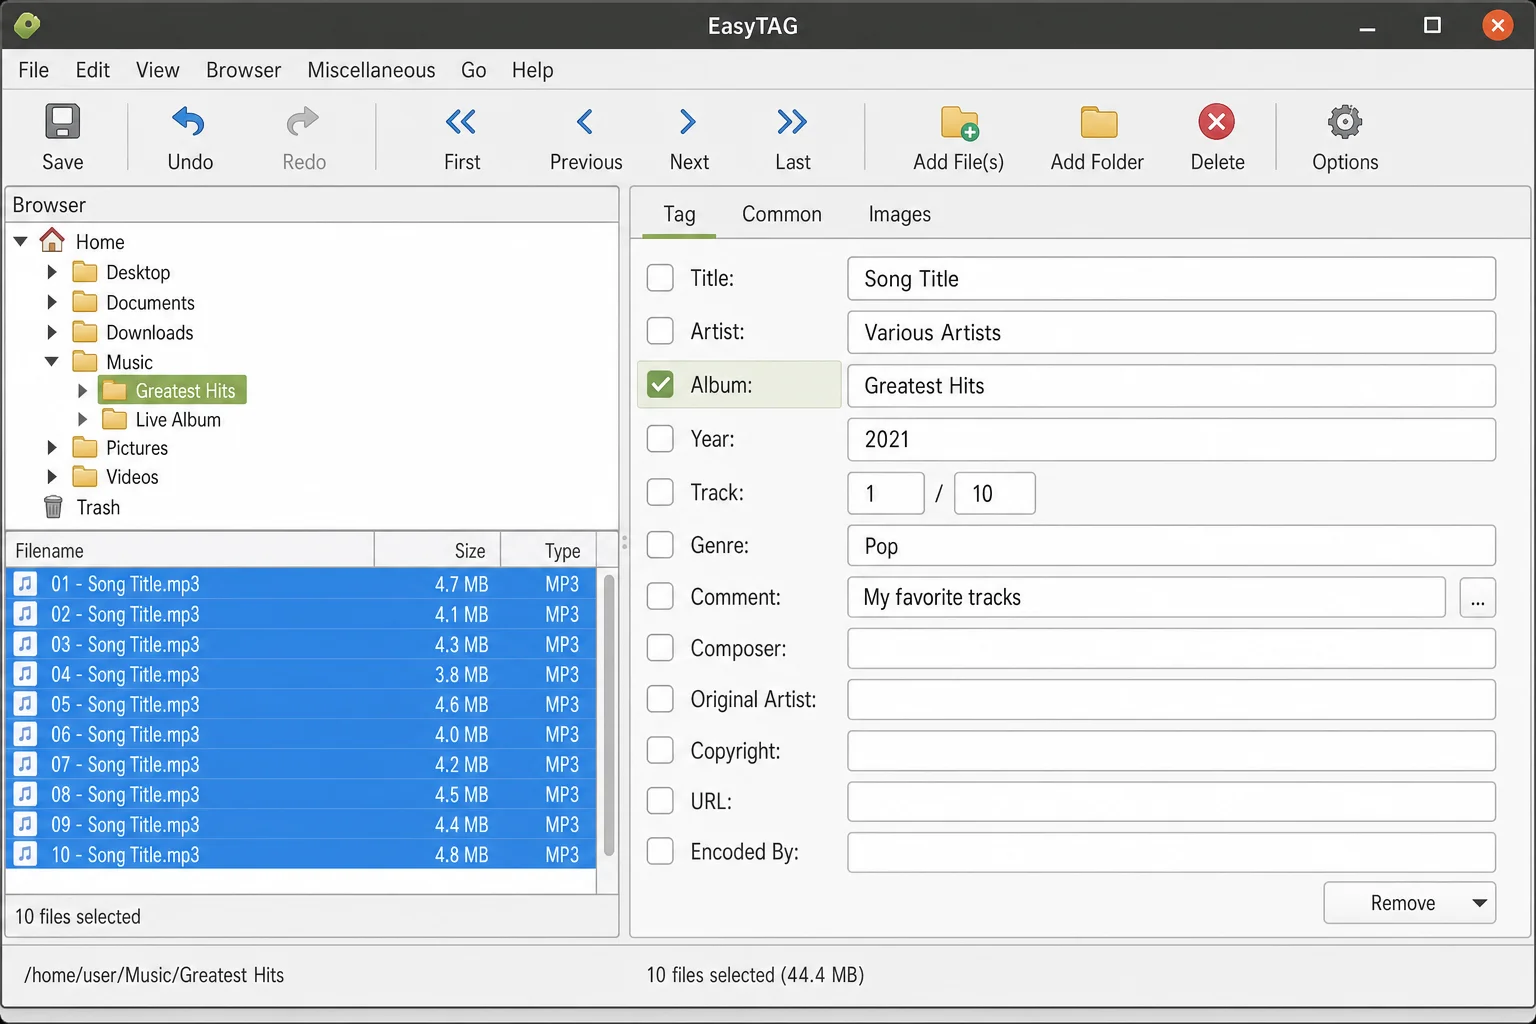Viewport: 1536px width, 1024px height.
Task: Click music note icon of 07 - Song Title.mp3
Action: pyautogui.click(x=26, y=763)
